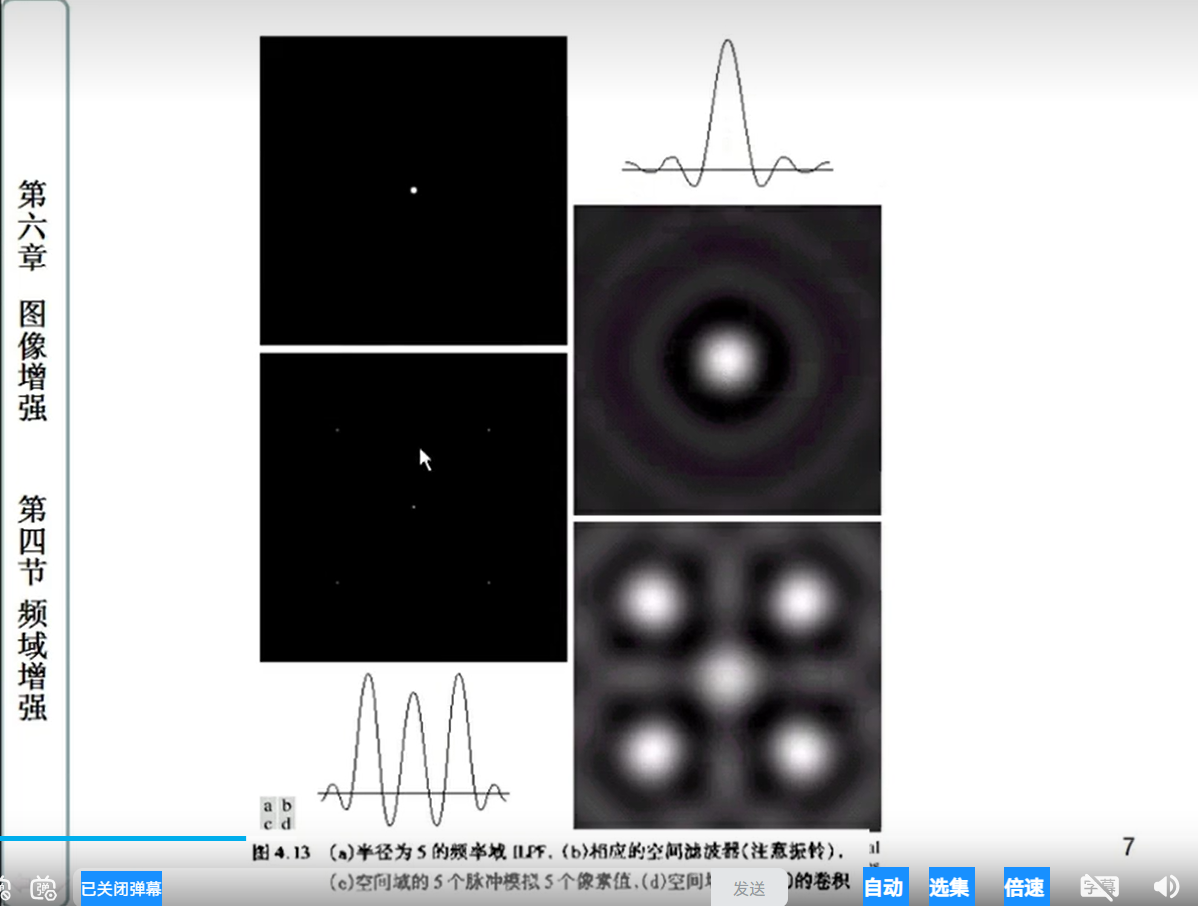
Task: Open the 自动 video quality selector
Action: point(884,887)
